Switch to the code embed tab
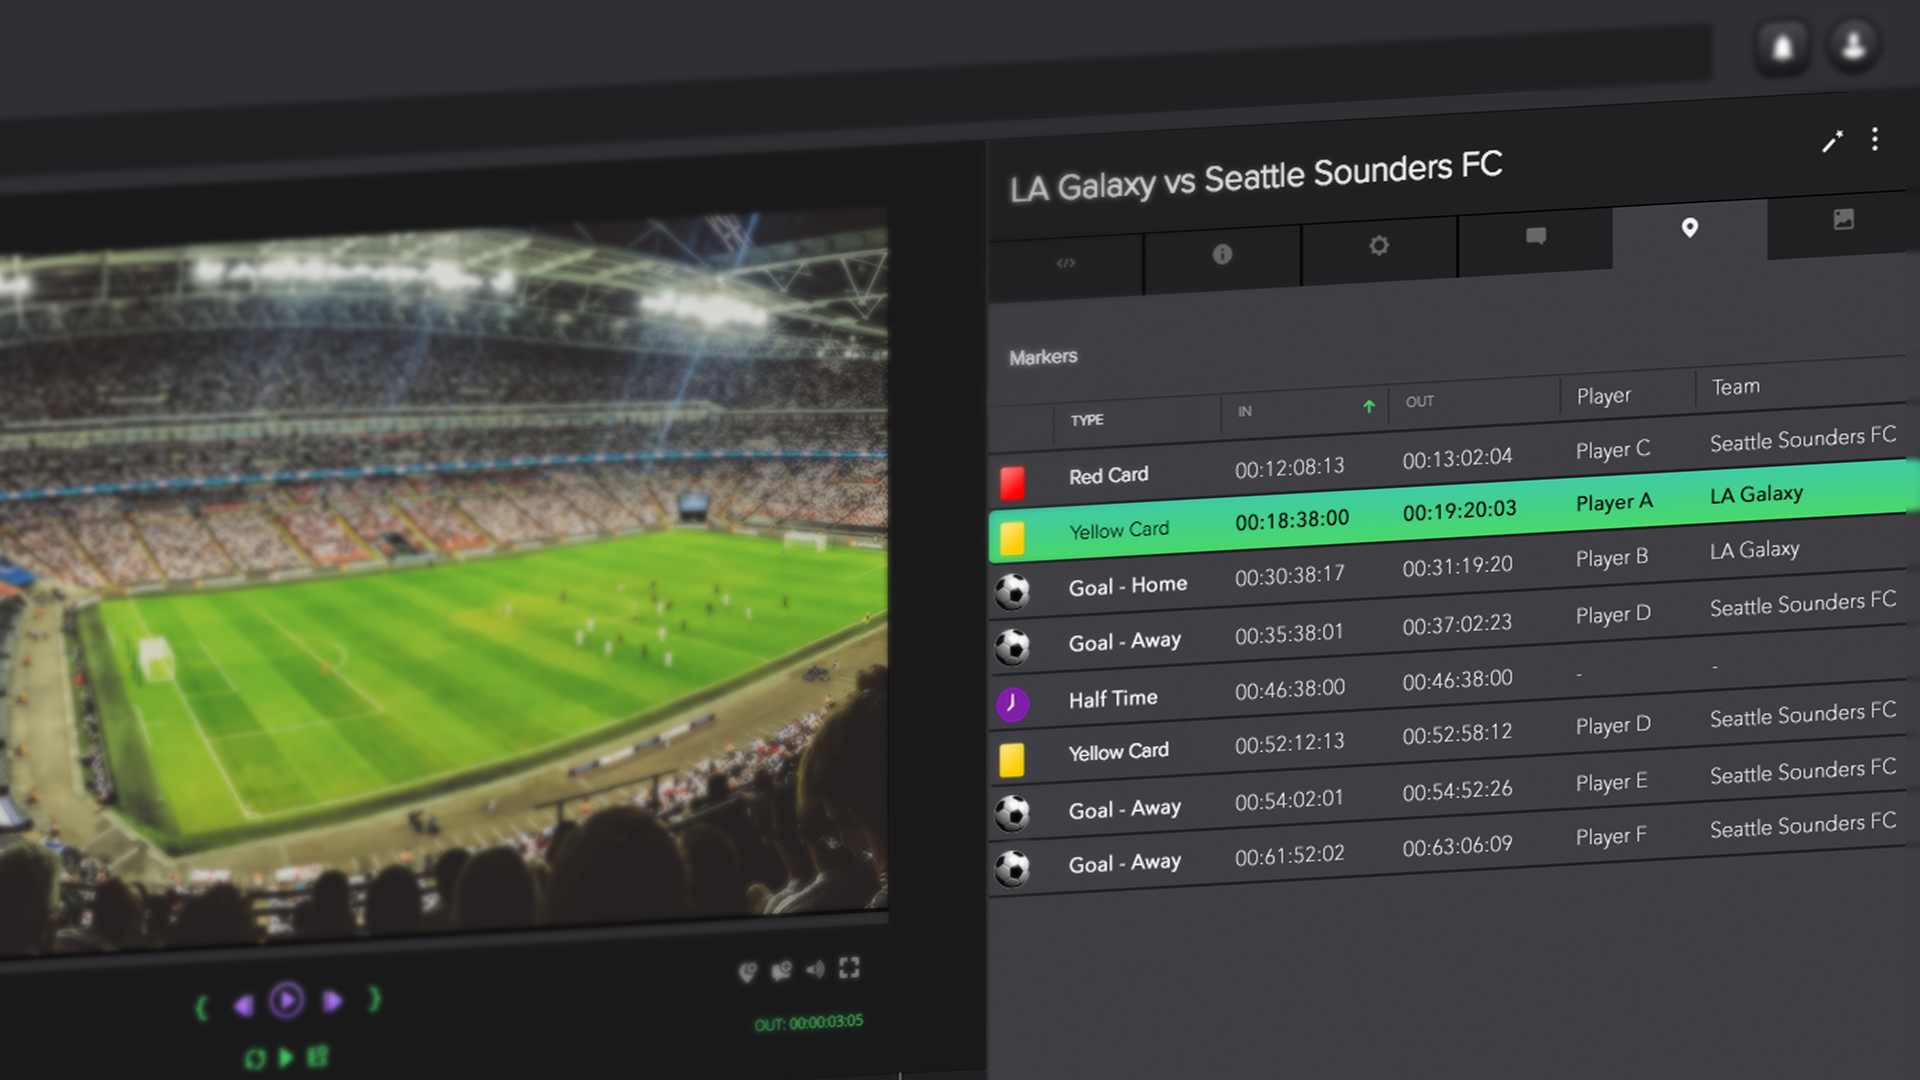 [x=1066, y=263]
